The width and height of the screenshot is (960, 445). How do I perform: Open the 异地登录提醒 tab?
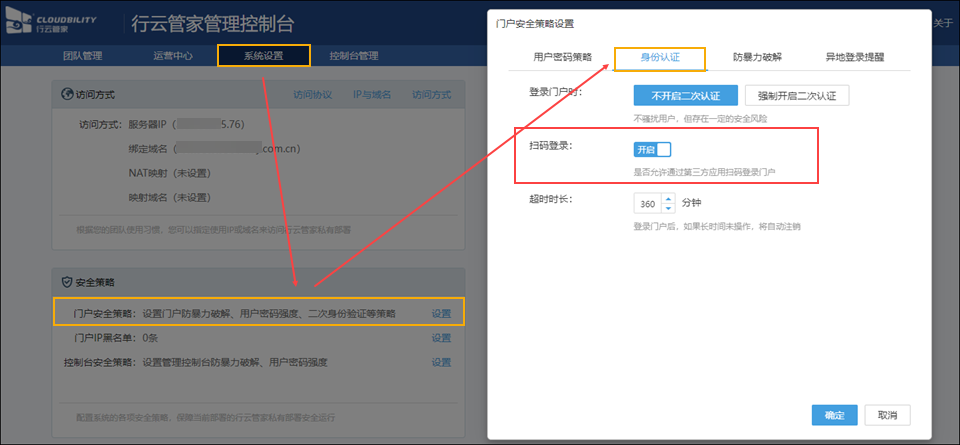pyautogui.click(x=854, y=58)
